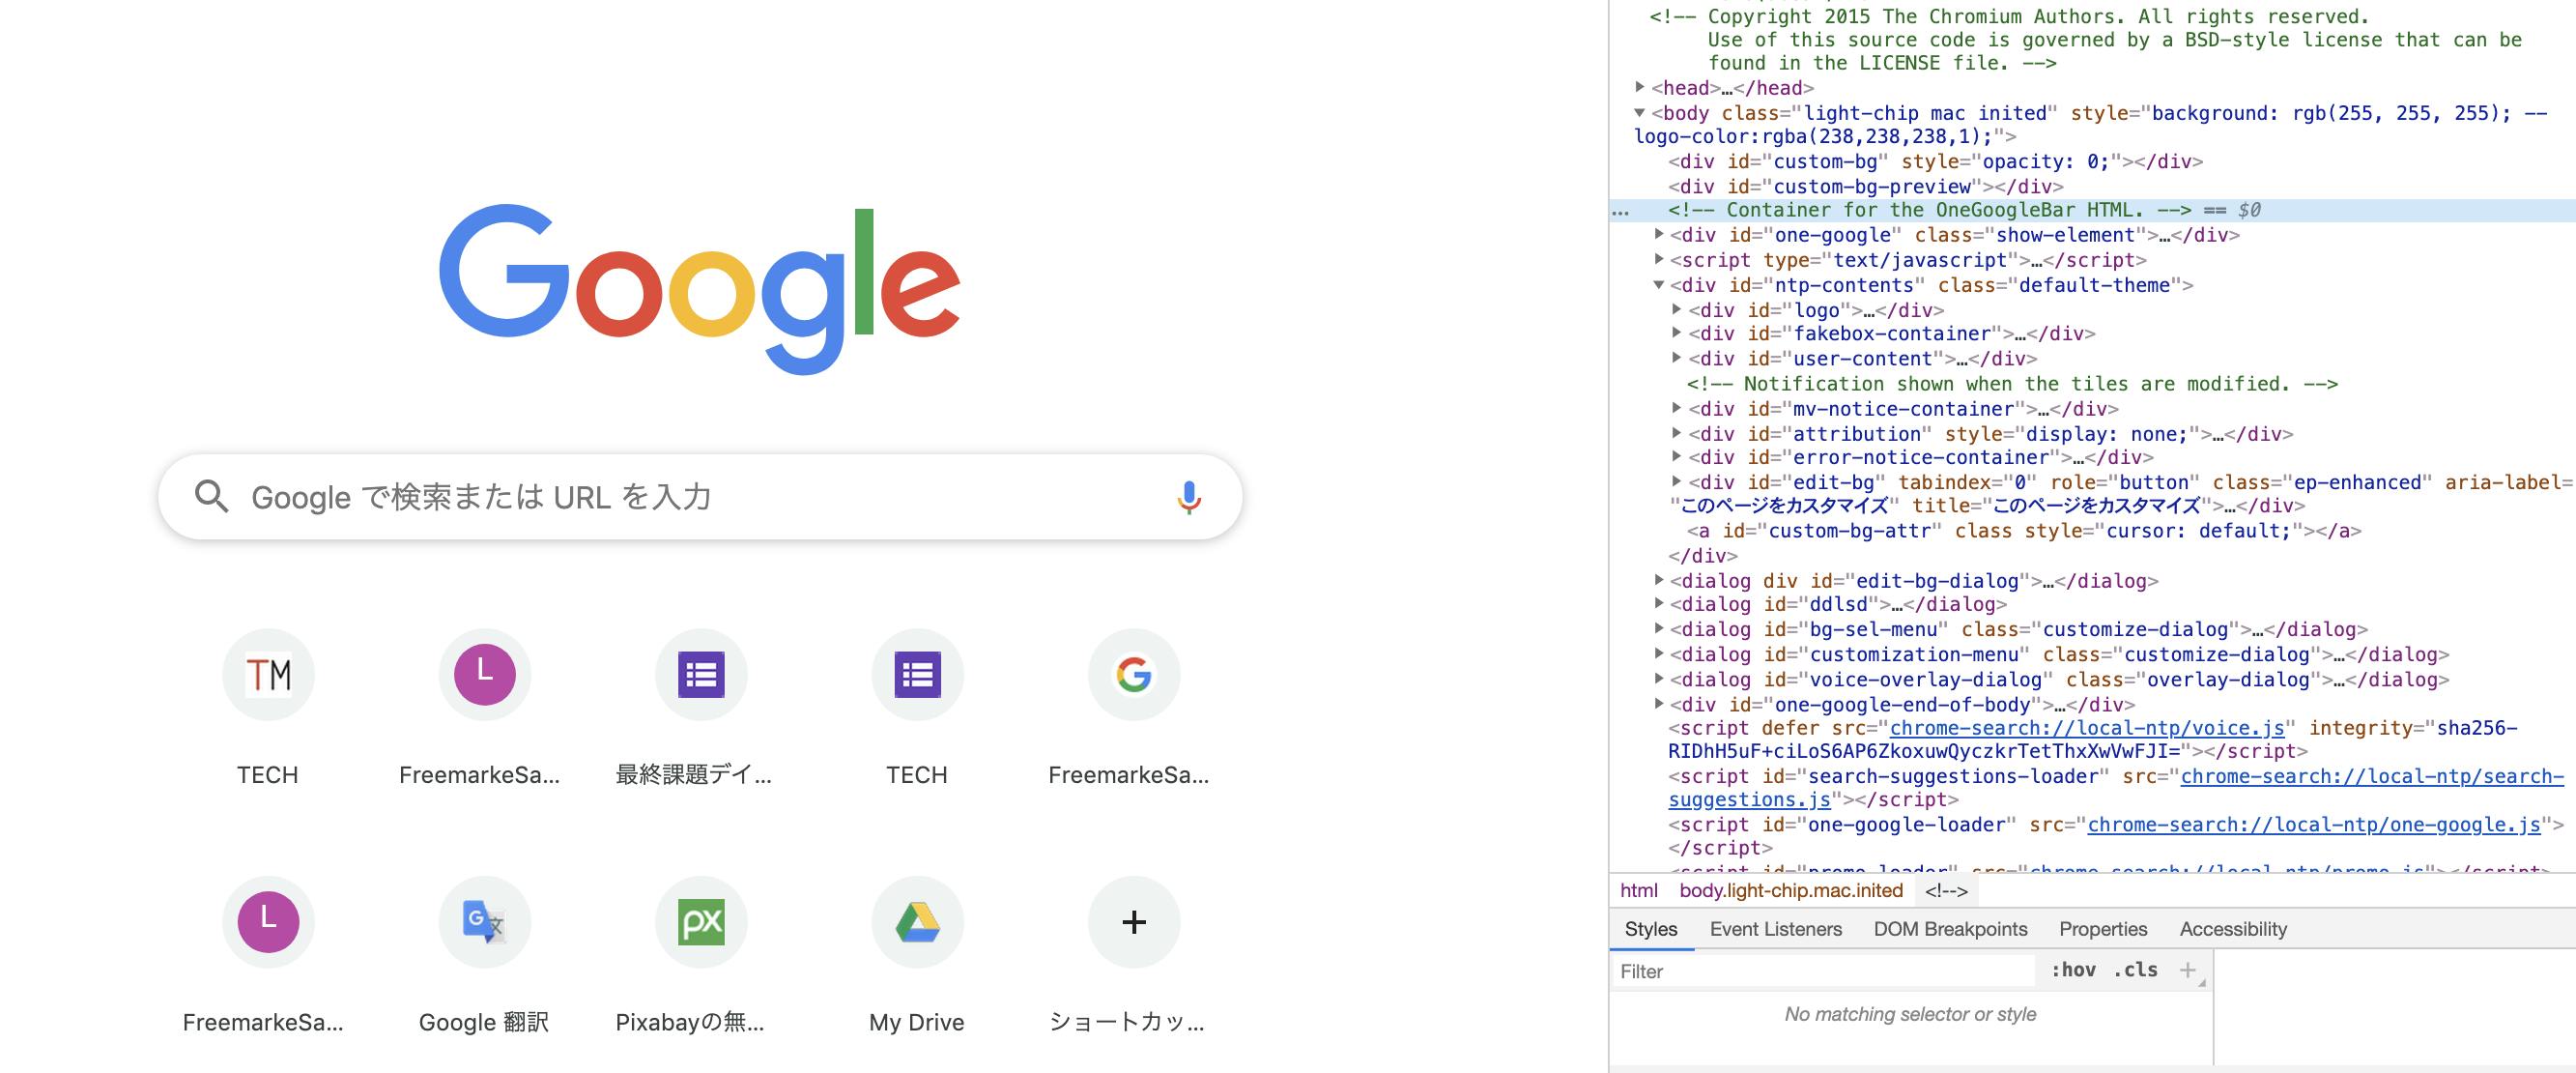The width and height of the screenshot is (2576, 1073).
Task: Collapse the body element in Elements panel
Action: pos(1641,113)
